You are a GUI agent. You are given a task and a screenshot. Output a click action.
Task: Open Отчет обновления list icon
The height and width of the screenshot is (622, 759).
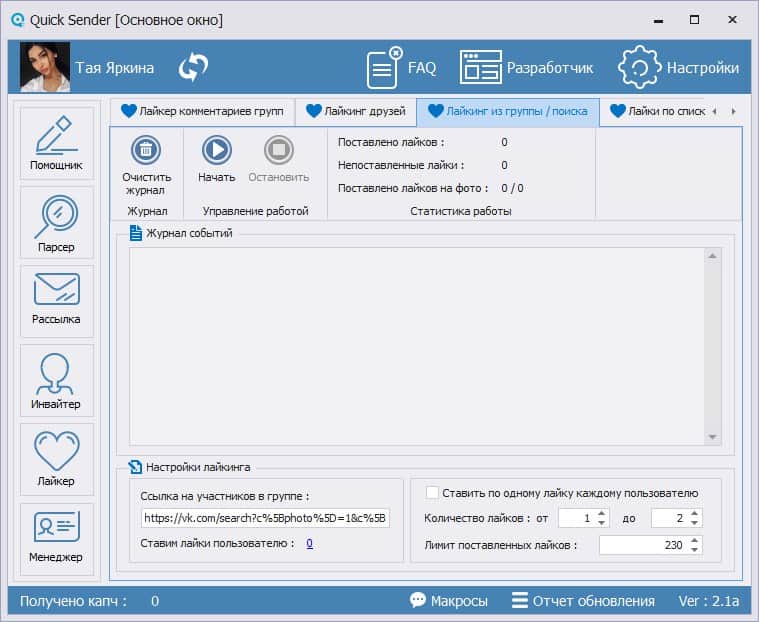(x=519, y=600)
